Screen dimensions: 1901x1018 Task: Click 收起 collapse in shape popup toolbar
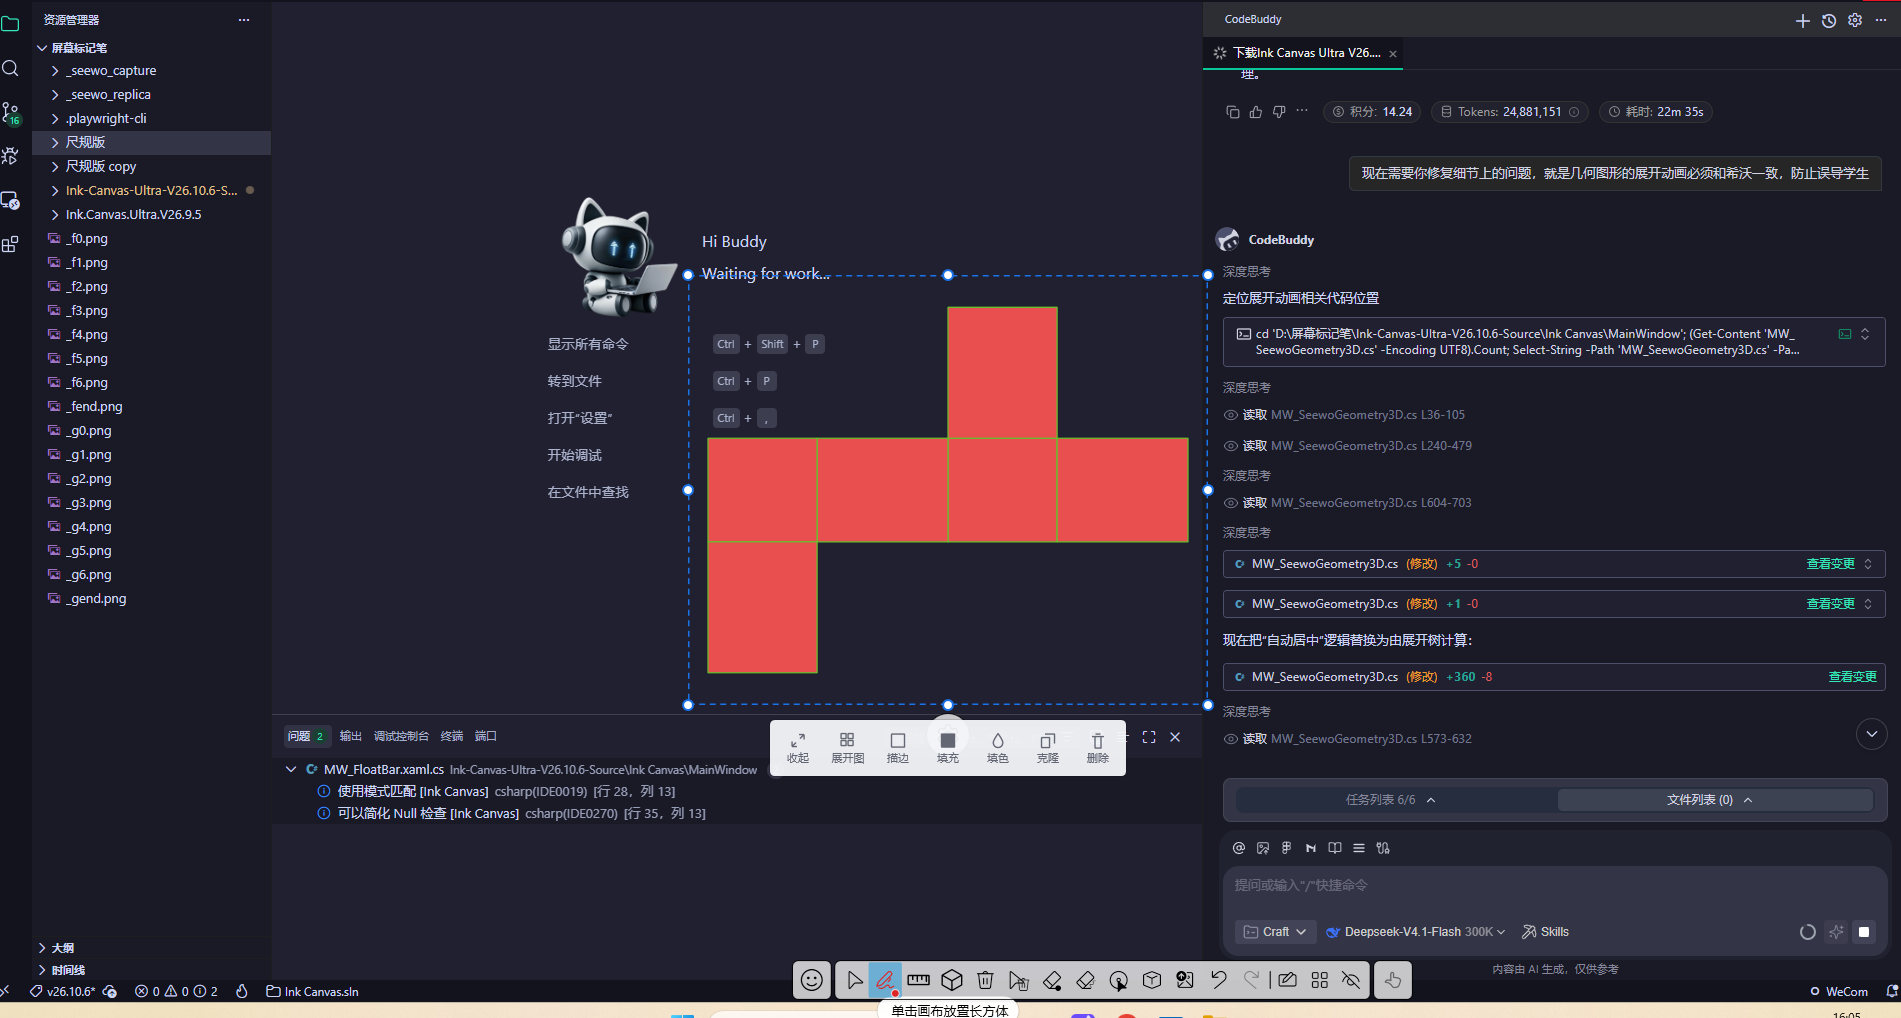click(798, 748)
